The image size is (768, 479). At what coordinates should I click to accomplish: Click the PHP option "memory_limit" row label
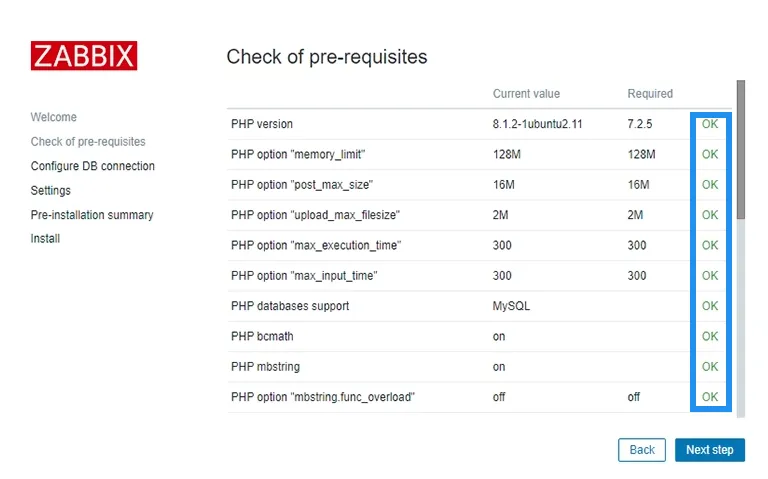298,154
